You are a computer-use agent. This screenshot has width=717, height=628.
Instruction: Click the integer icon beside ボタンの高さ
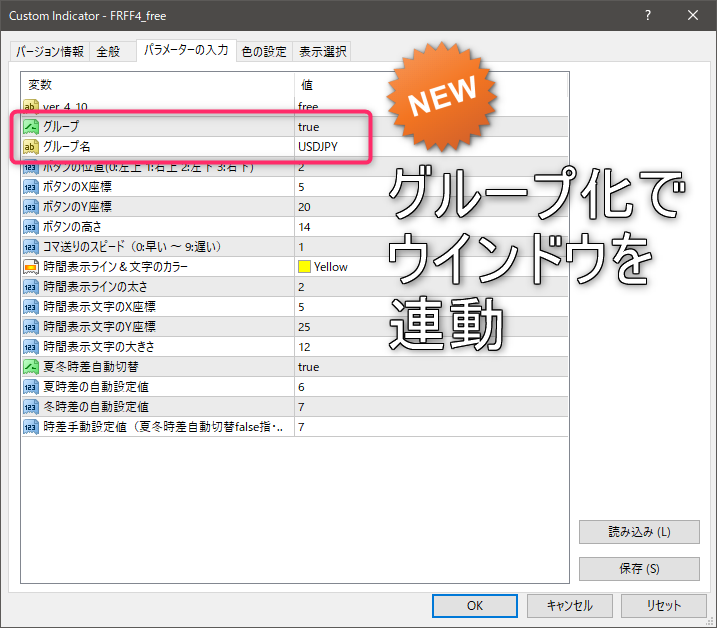(31, 227)
